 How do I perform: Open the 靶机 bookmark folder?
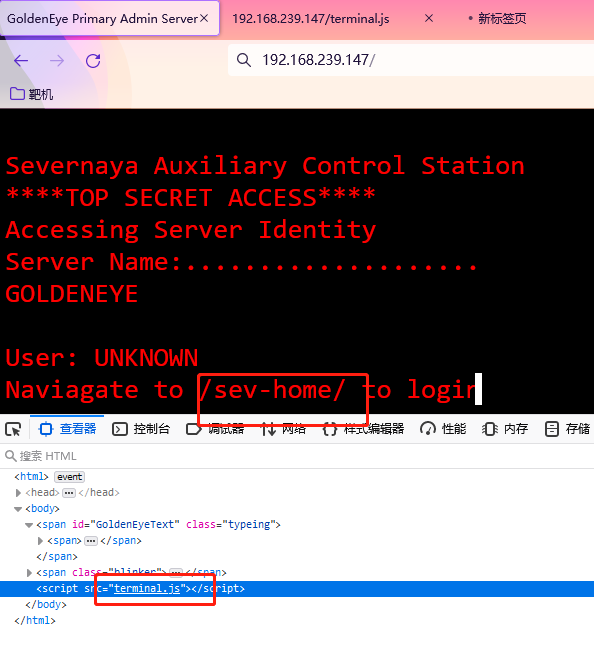tap(31, 94)
